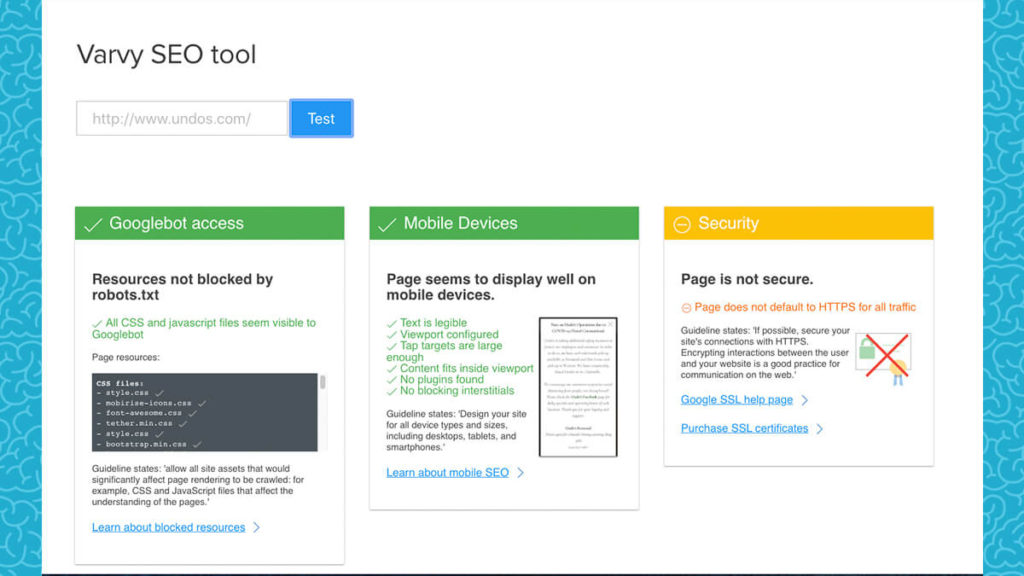This screenshot has width=1024, height=576.
Task: Click arrow beside Google SSL help page
Action: 805,400
